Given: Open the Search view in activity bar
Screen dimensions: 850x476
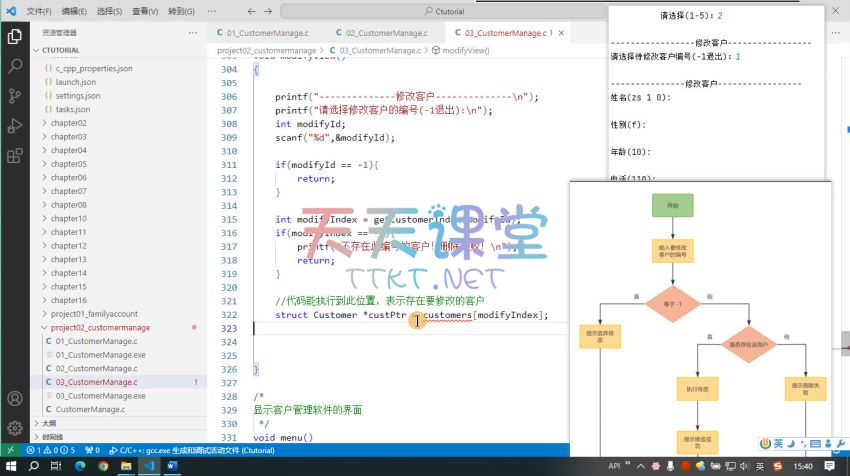Looking at the screenshot, I should (x=15, y=67).
